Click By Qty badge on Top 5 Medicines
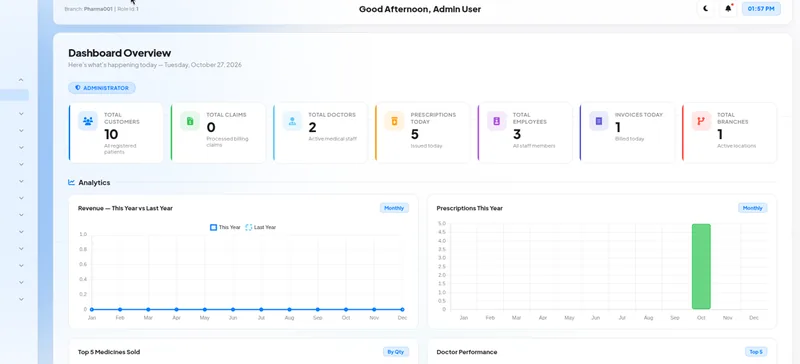 click(x=396, y=352)
